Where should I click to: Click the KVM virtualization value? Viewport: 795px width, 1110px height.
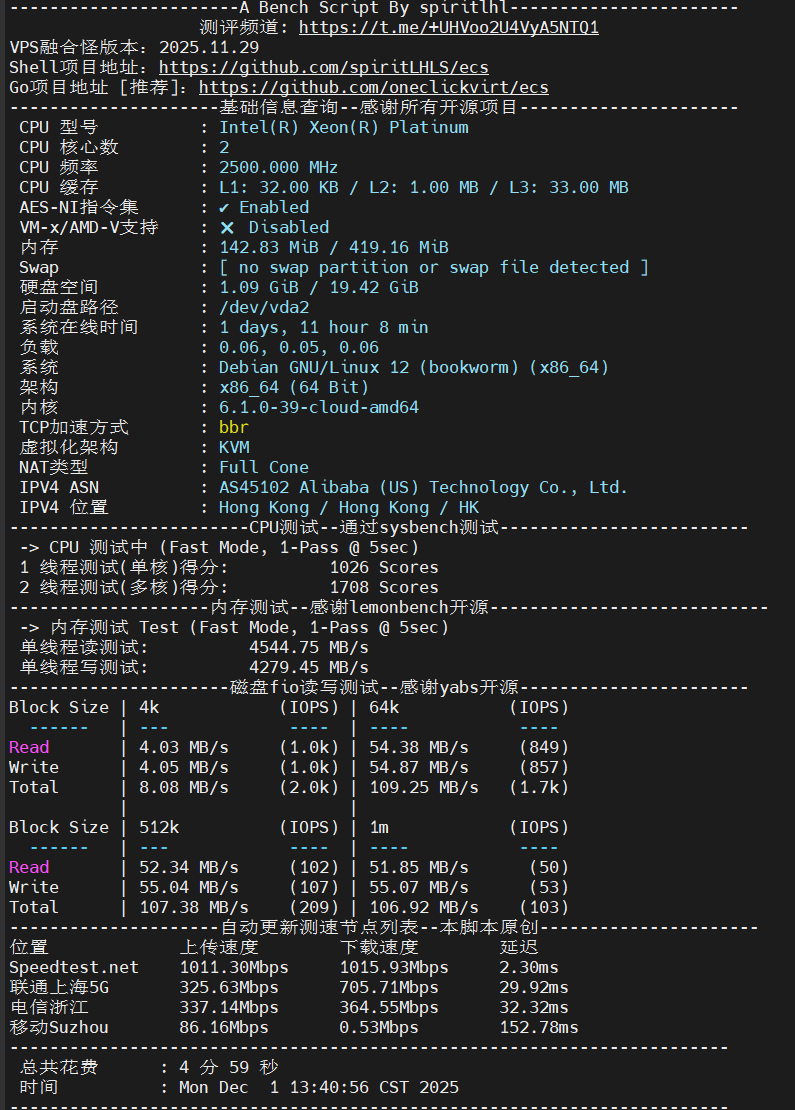point(234,448)
